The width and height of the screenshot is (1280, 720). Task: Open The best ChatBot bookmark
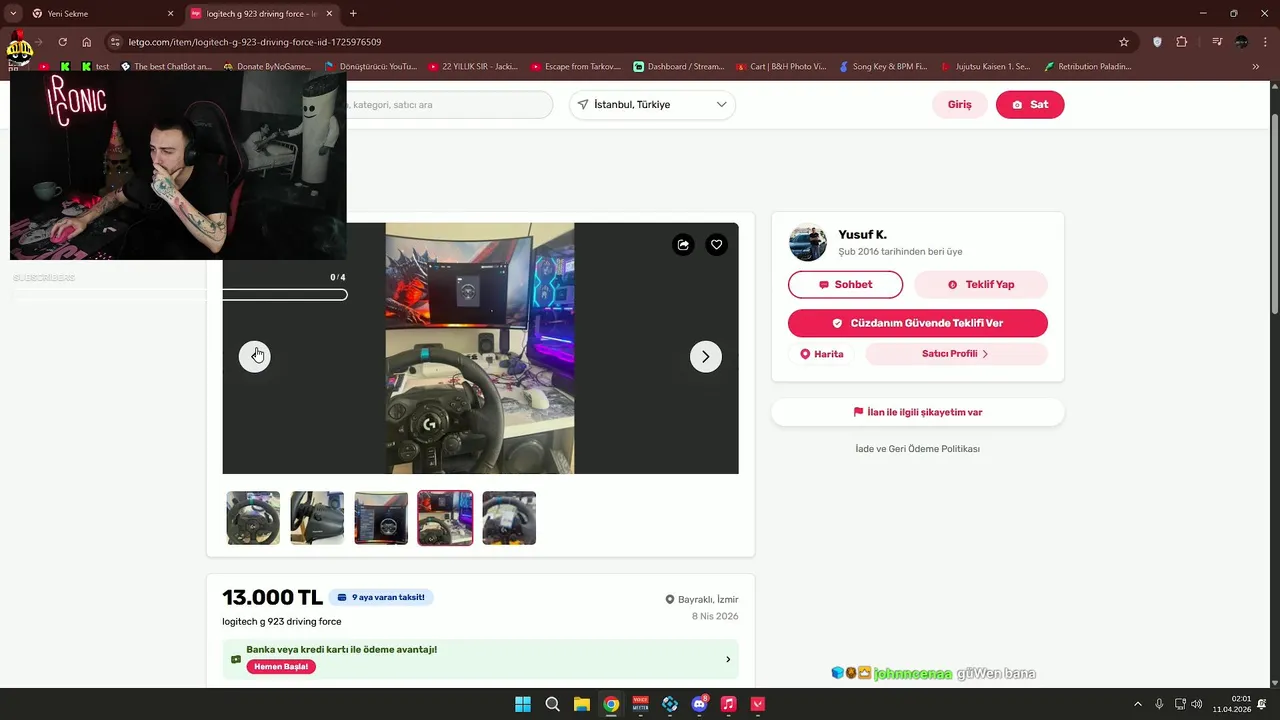pyautogui.click(x=166, y=67)
